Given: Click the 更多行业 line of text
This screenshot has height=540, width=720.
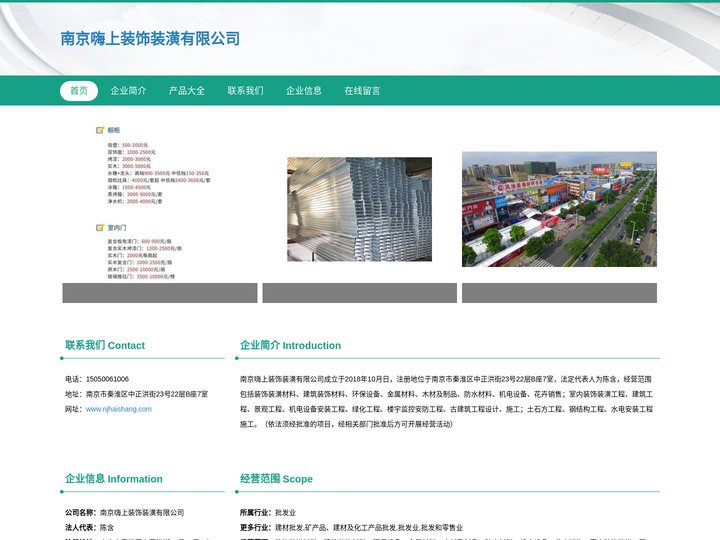Looking at the screenshot, I should (351, 528).
